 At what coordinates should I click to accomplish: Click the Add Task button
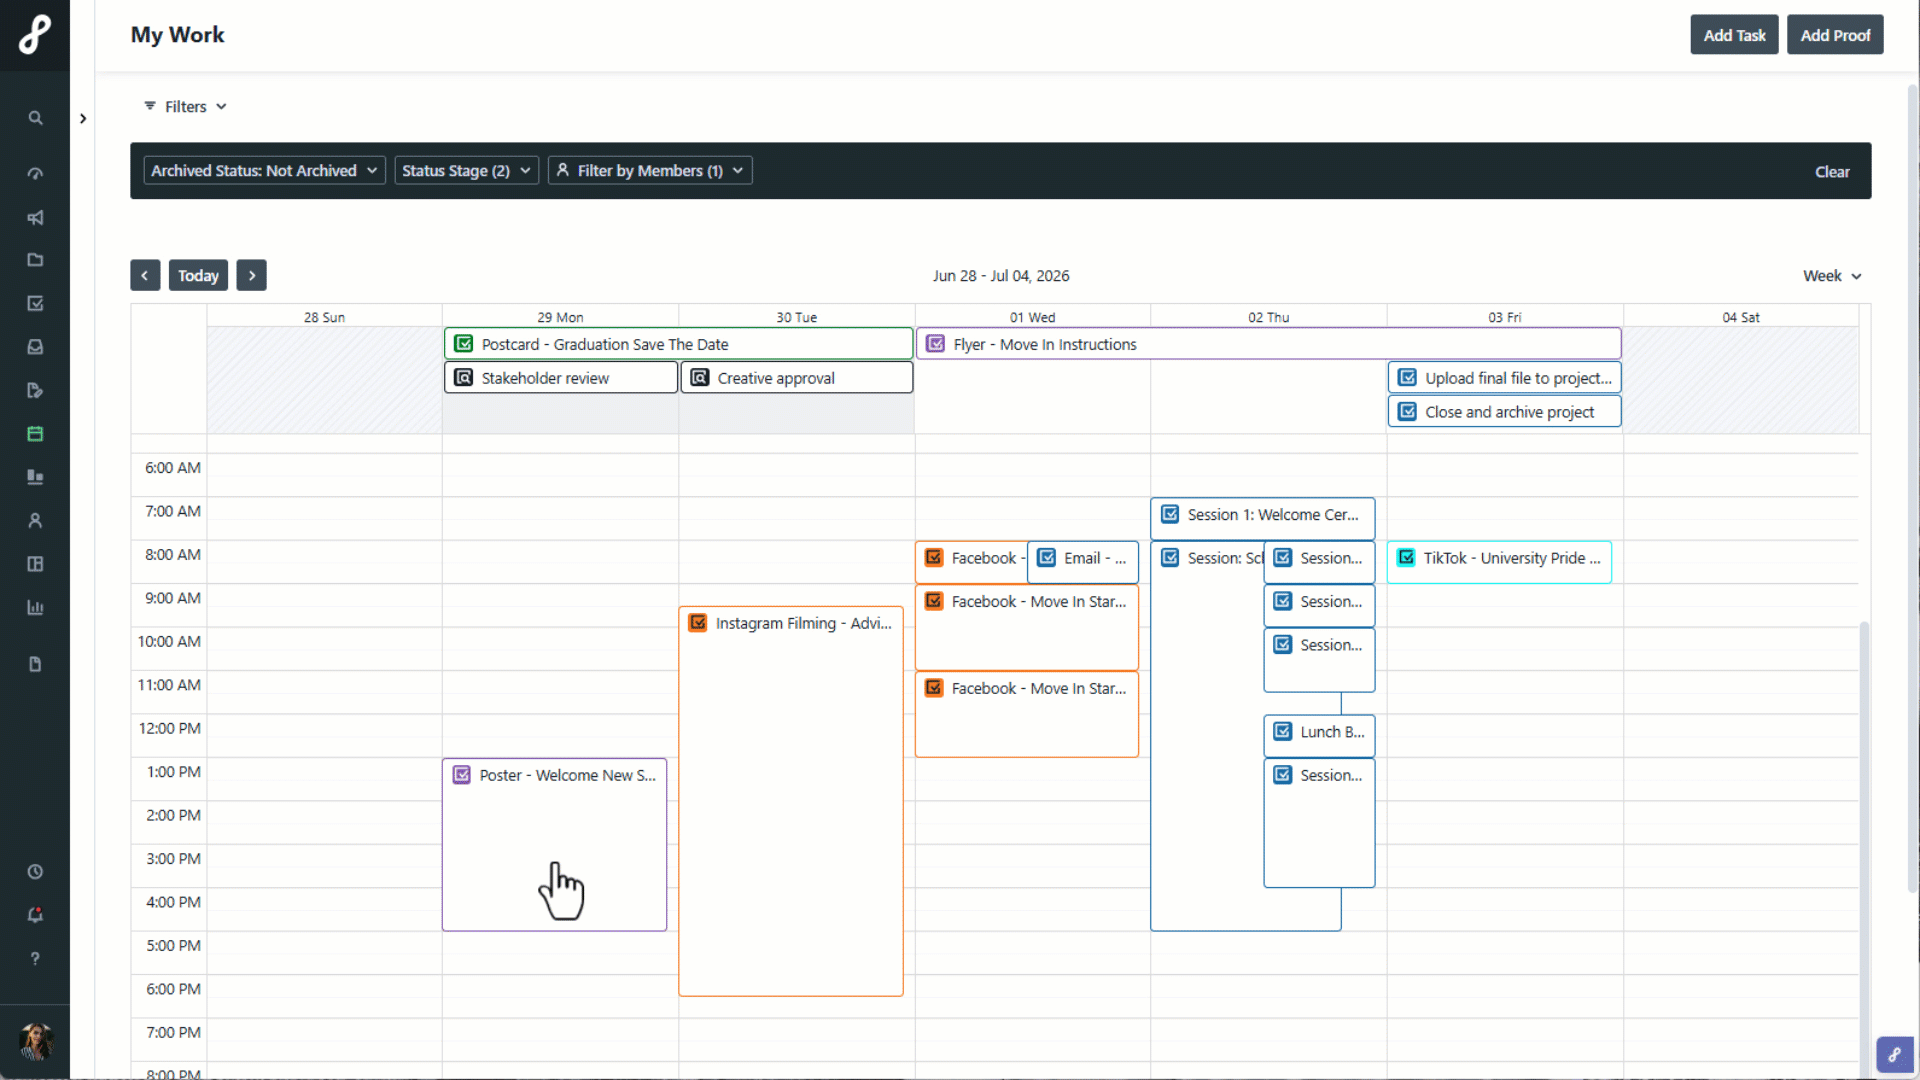pyautogui.click(x=1734, y=35)
